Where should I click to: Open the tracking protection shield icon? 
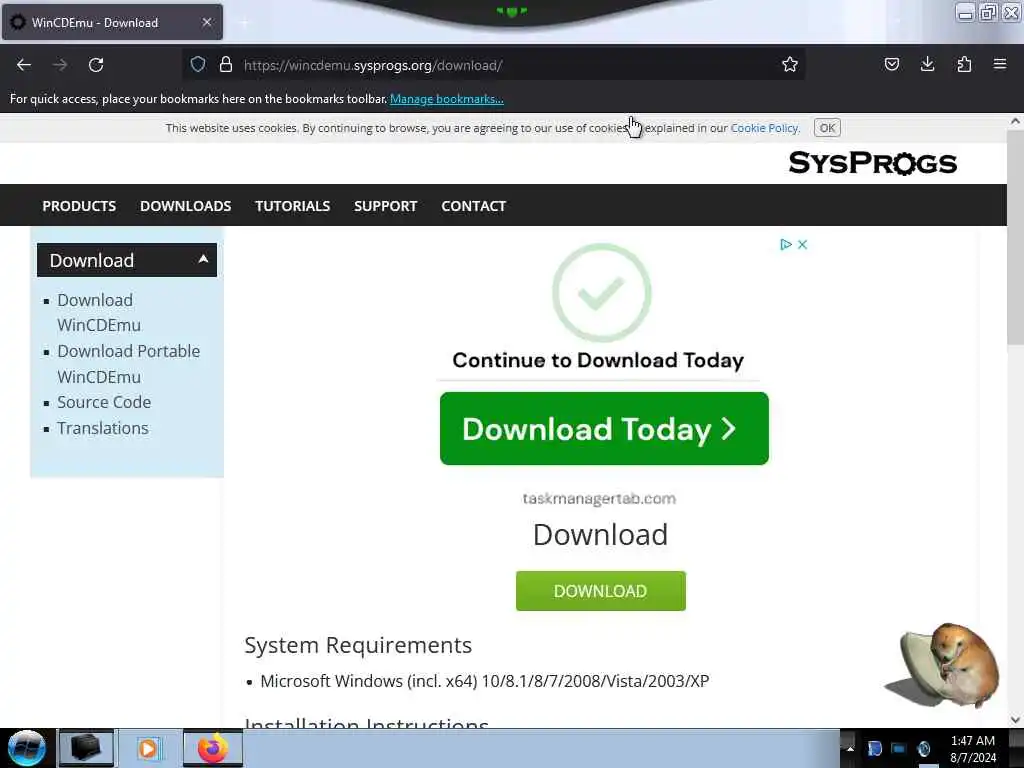click(x=198, y=64)
